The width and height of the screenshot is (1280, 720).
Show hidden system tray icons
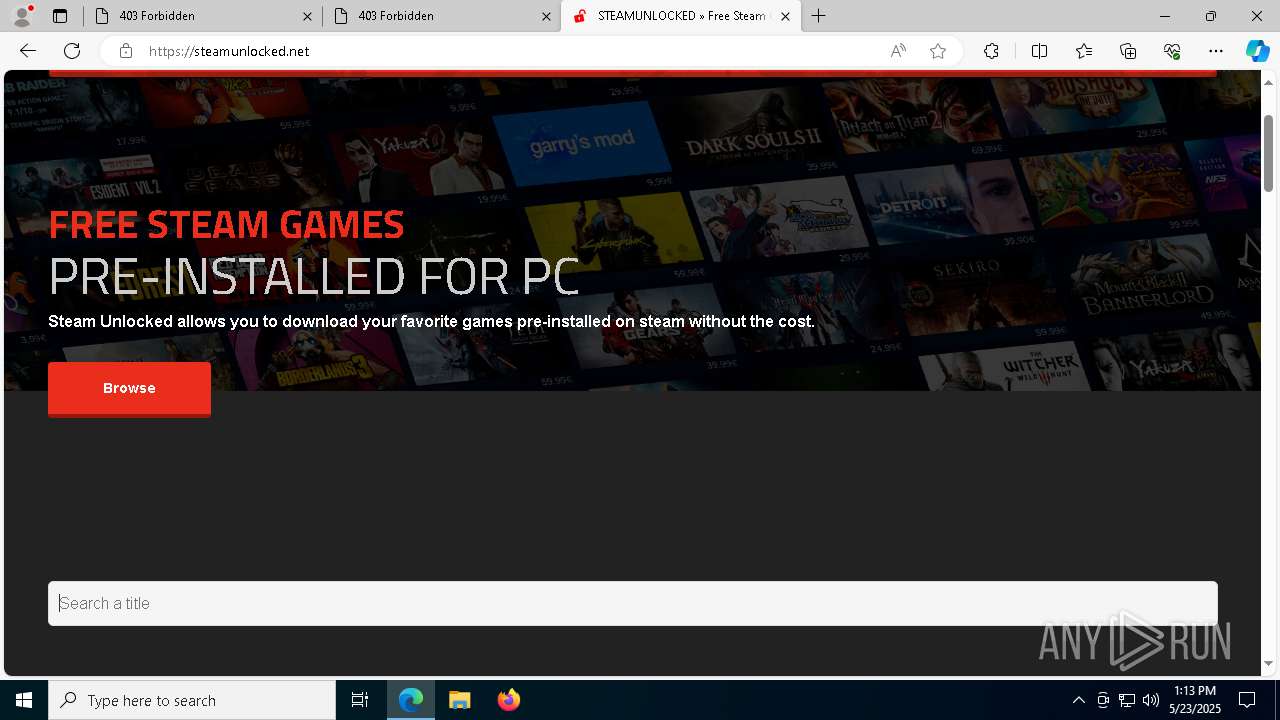point(1078,700)
